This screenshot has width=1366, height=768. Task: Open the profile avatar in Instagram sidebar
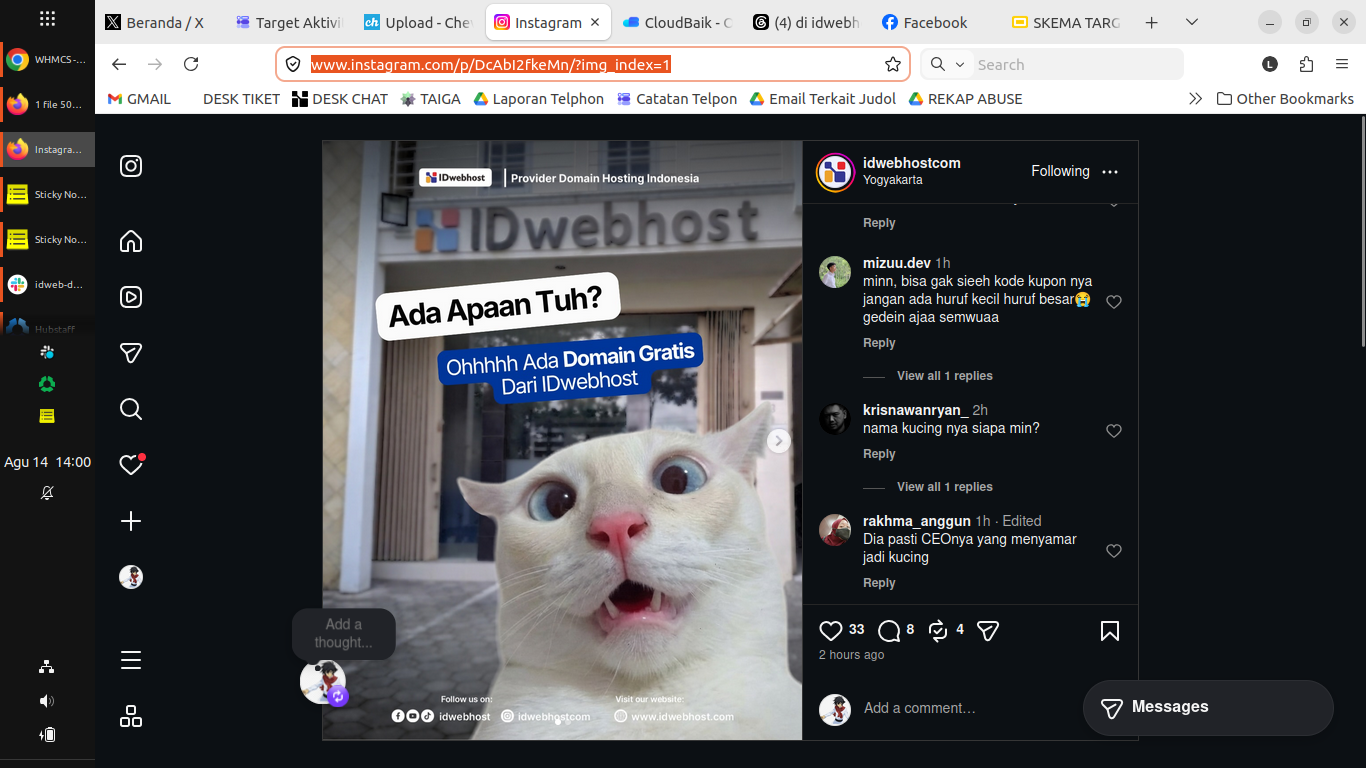131,577
